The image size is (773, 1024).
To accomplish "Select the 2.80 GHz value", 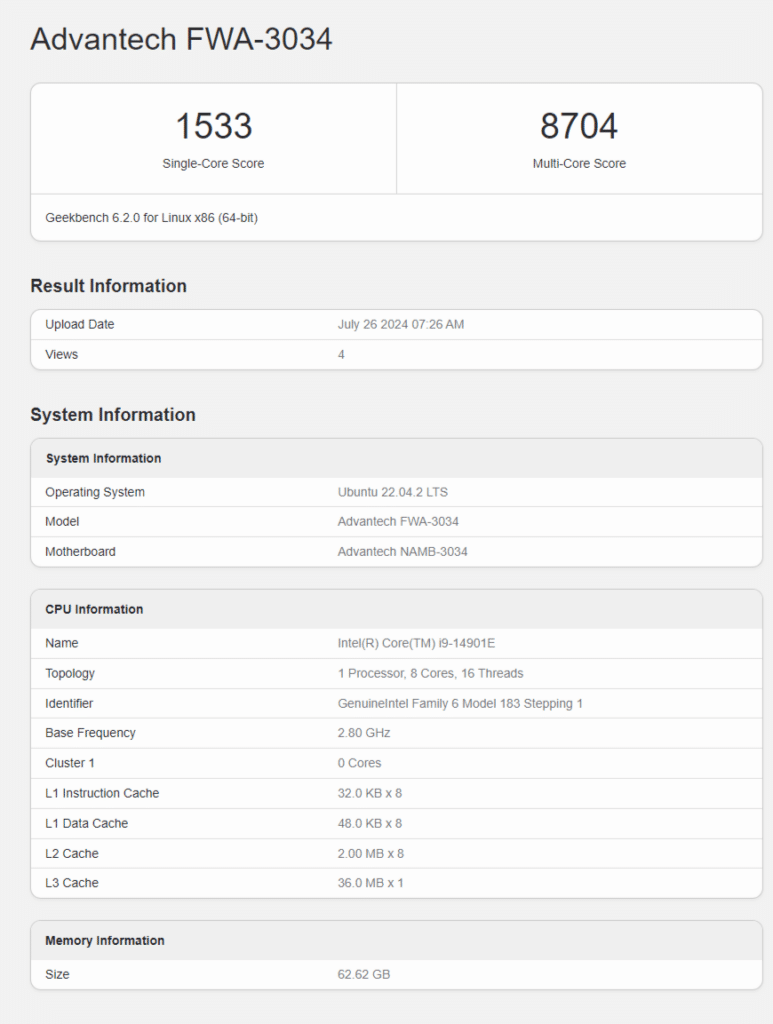I will [x=364, y=733].
